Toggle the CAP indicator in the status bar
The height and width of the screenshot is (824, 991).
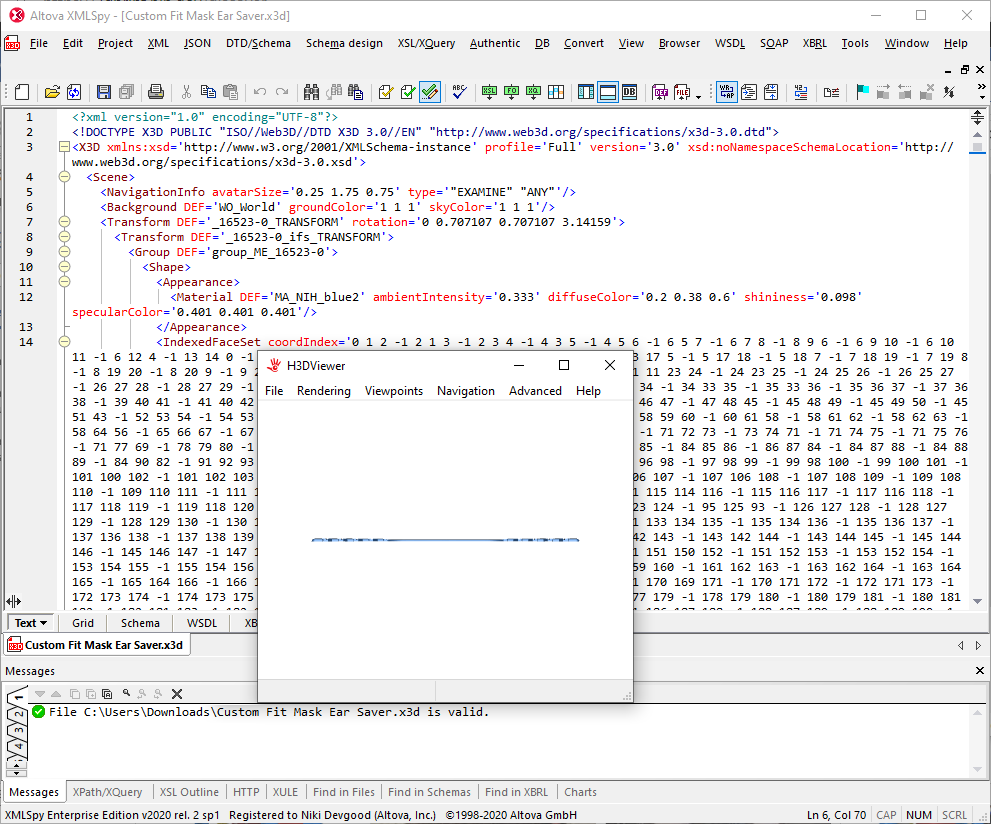pos(886,815)
